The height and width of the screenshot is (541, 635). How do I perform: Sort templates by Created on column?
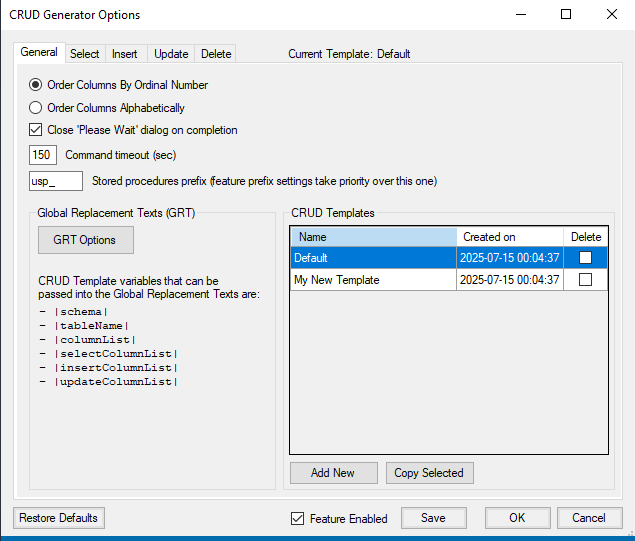509,237
